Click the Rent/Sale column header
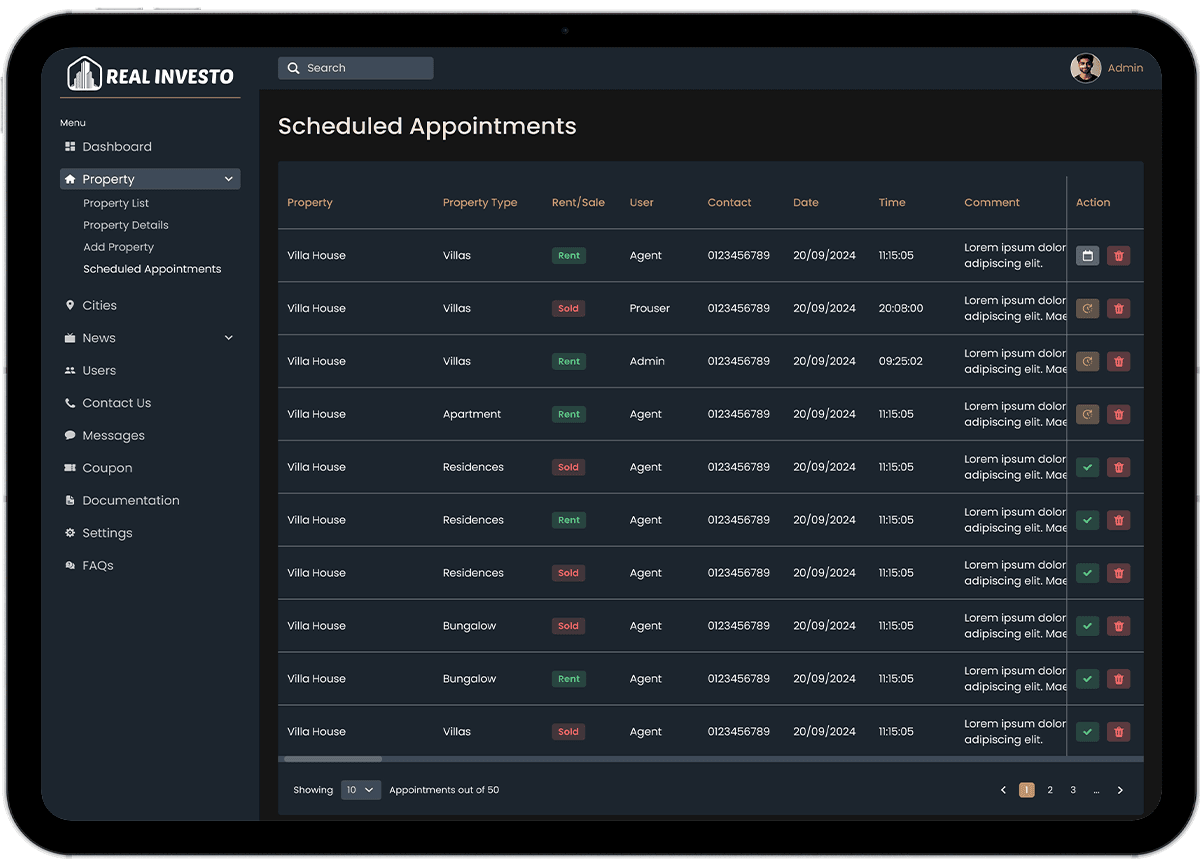The height and width of the screenshot is (866, 1200). (x=578, y=203)
